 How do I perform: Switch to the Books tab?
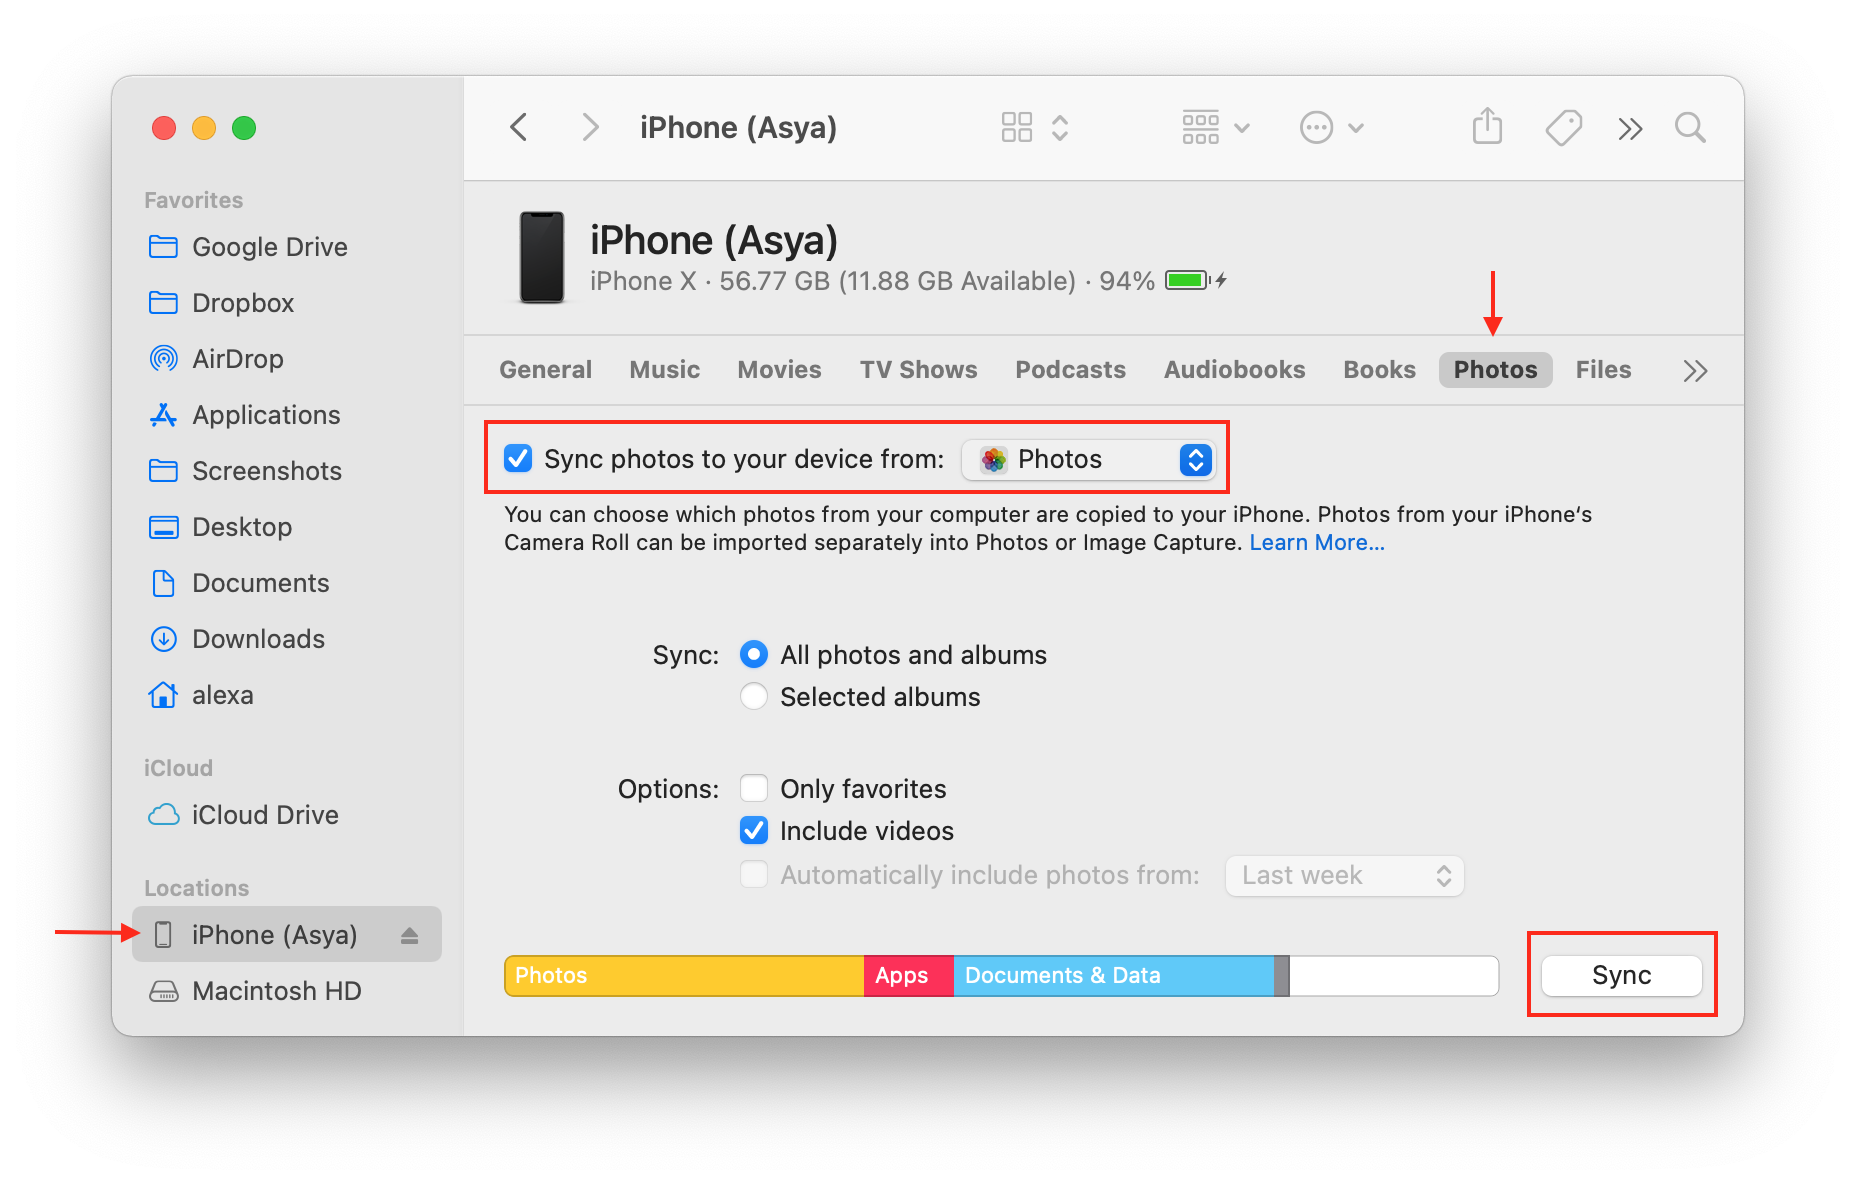click(x=1380, y=370)
